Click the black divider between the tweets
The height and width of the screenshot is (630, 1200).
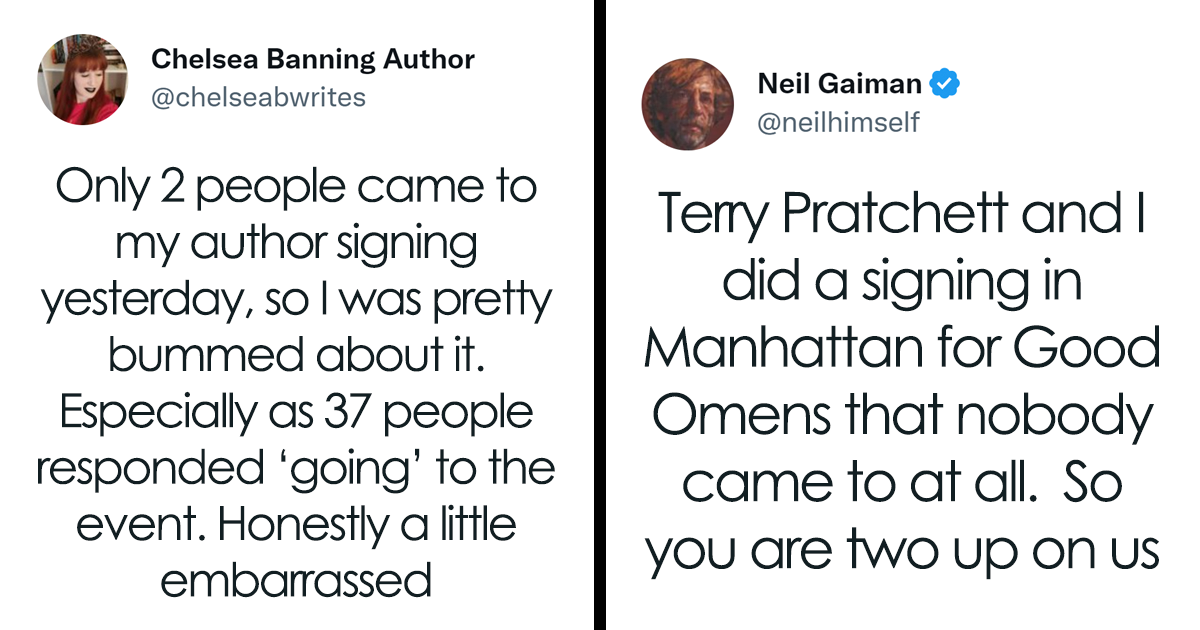click(x=600, y=315)
